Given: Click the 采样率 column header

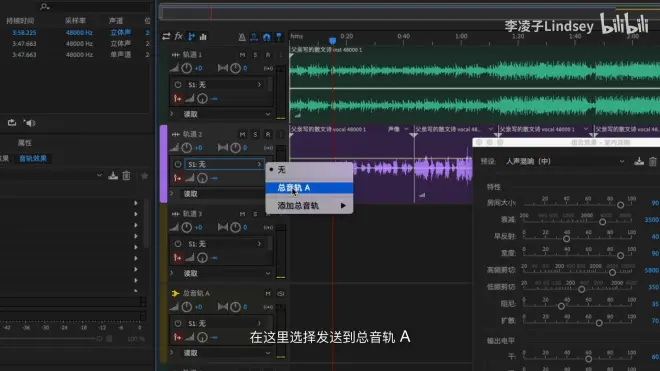Looking at the screenshot, I should click(76, 21).
